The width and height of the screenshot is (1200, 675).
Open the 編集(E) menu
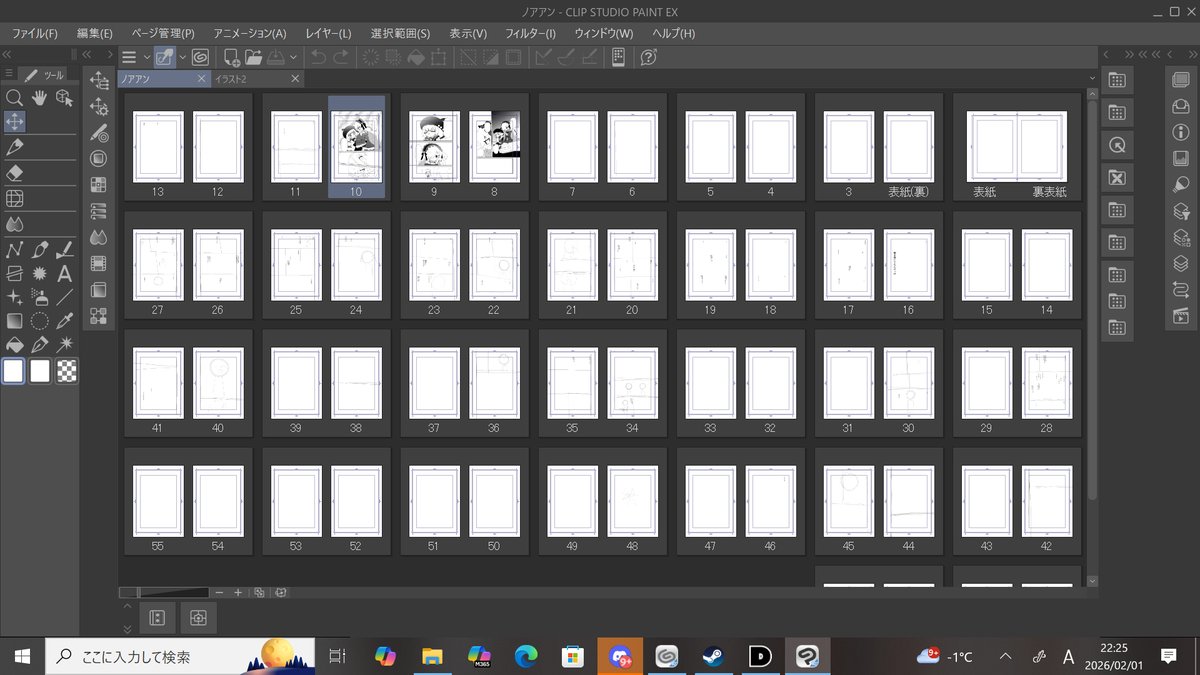(x=94, y=33)
